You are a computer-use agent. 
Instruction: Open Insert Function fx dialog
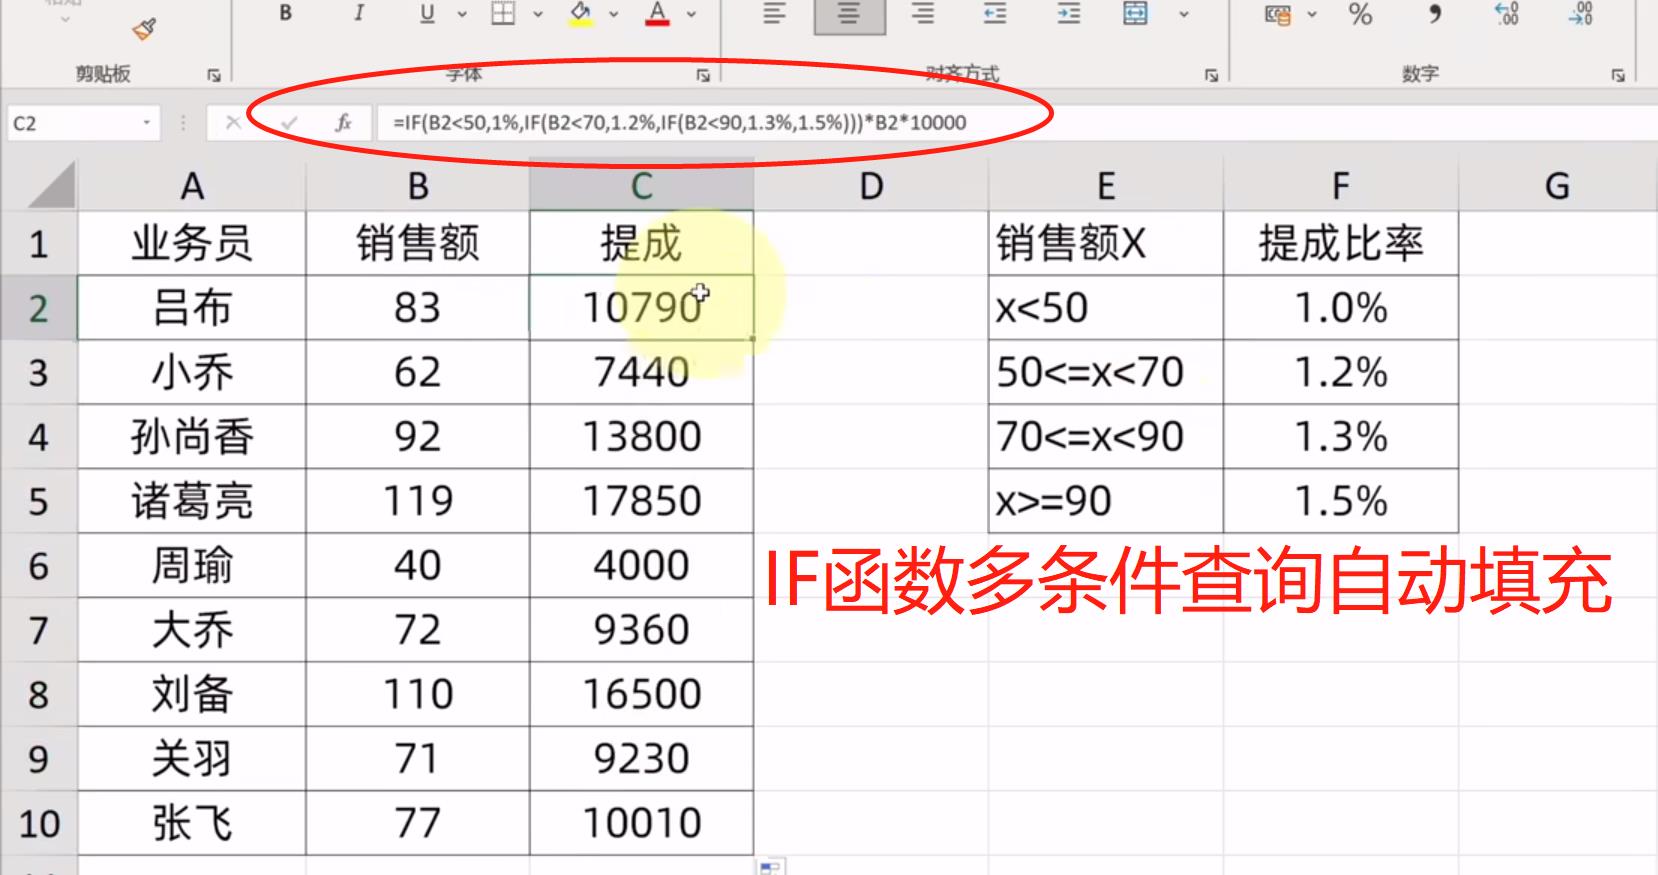[x=343, y=122]
